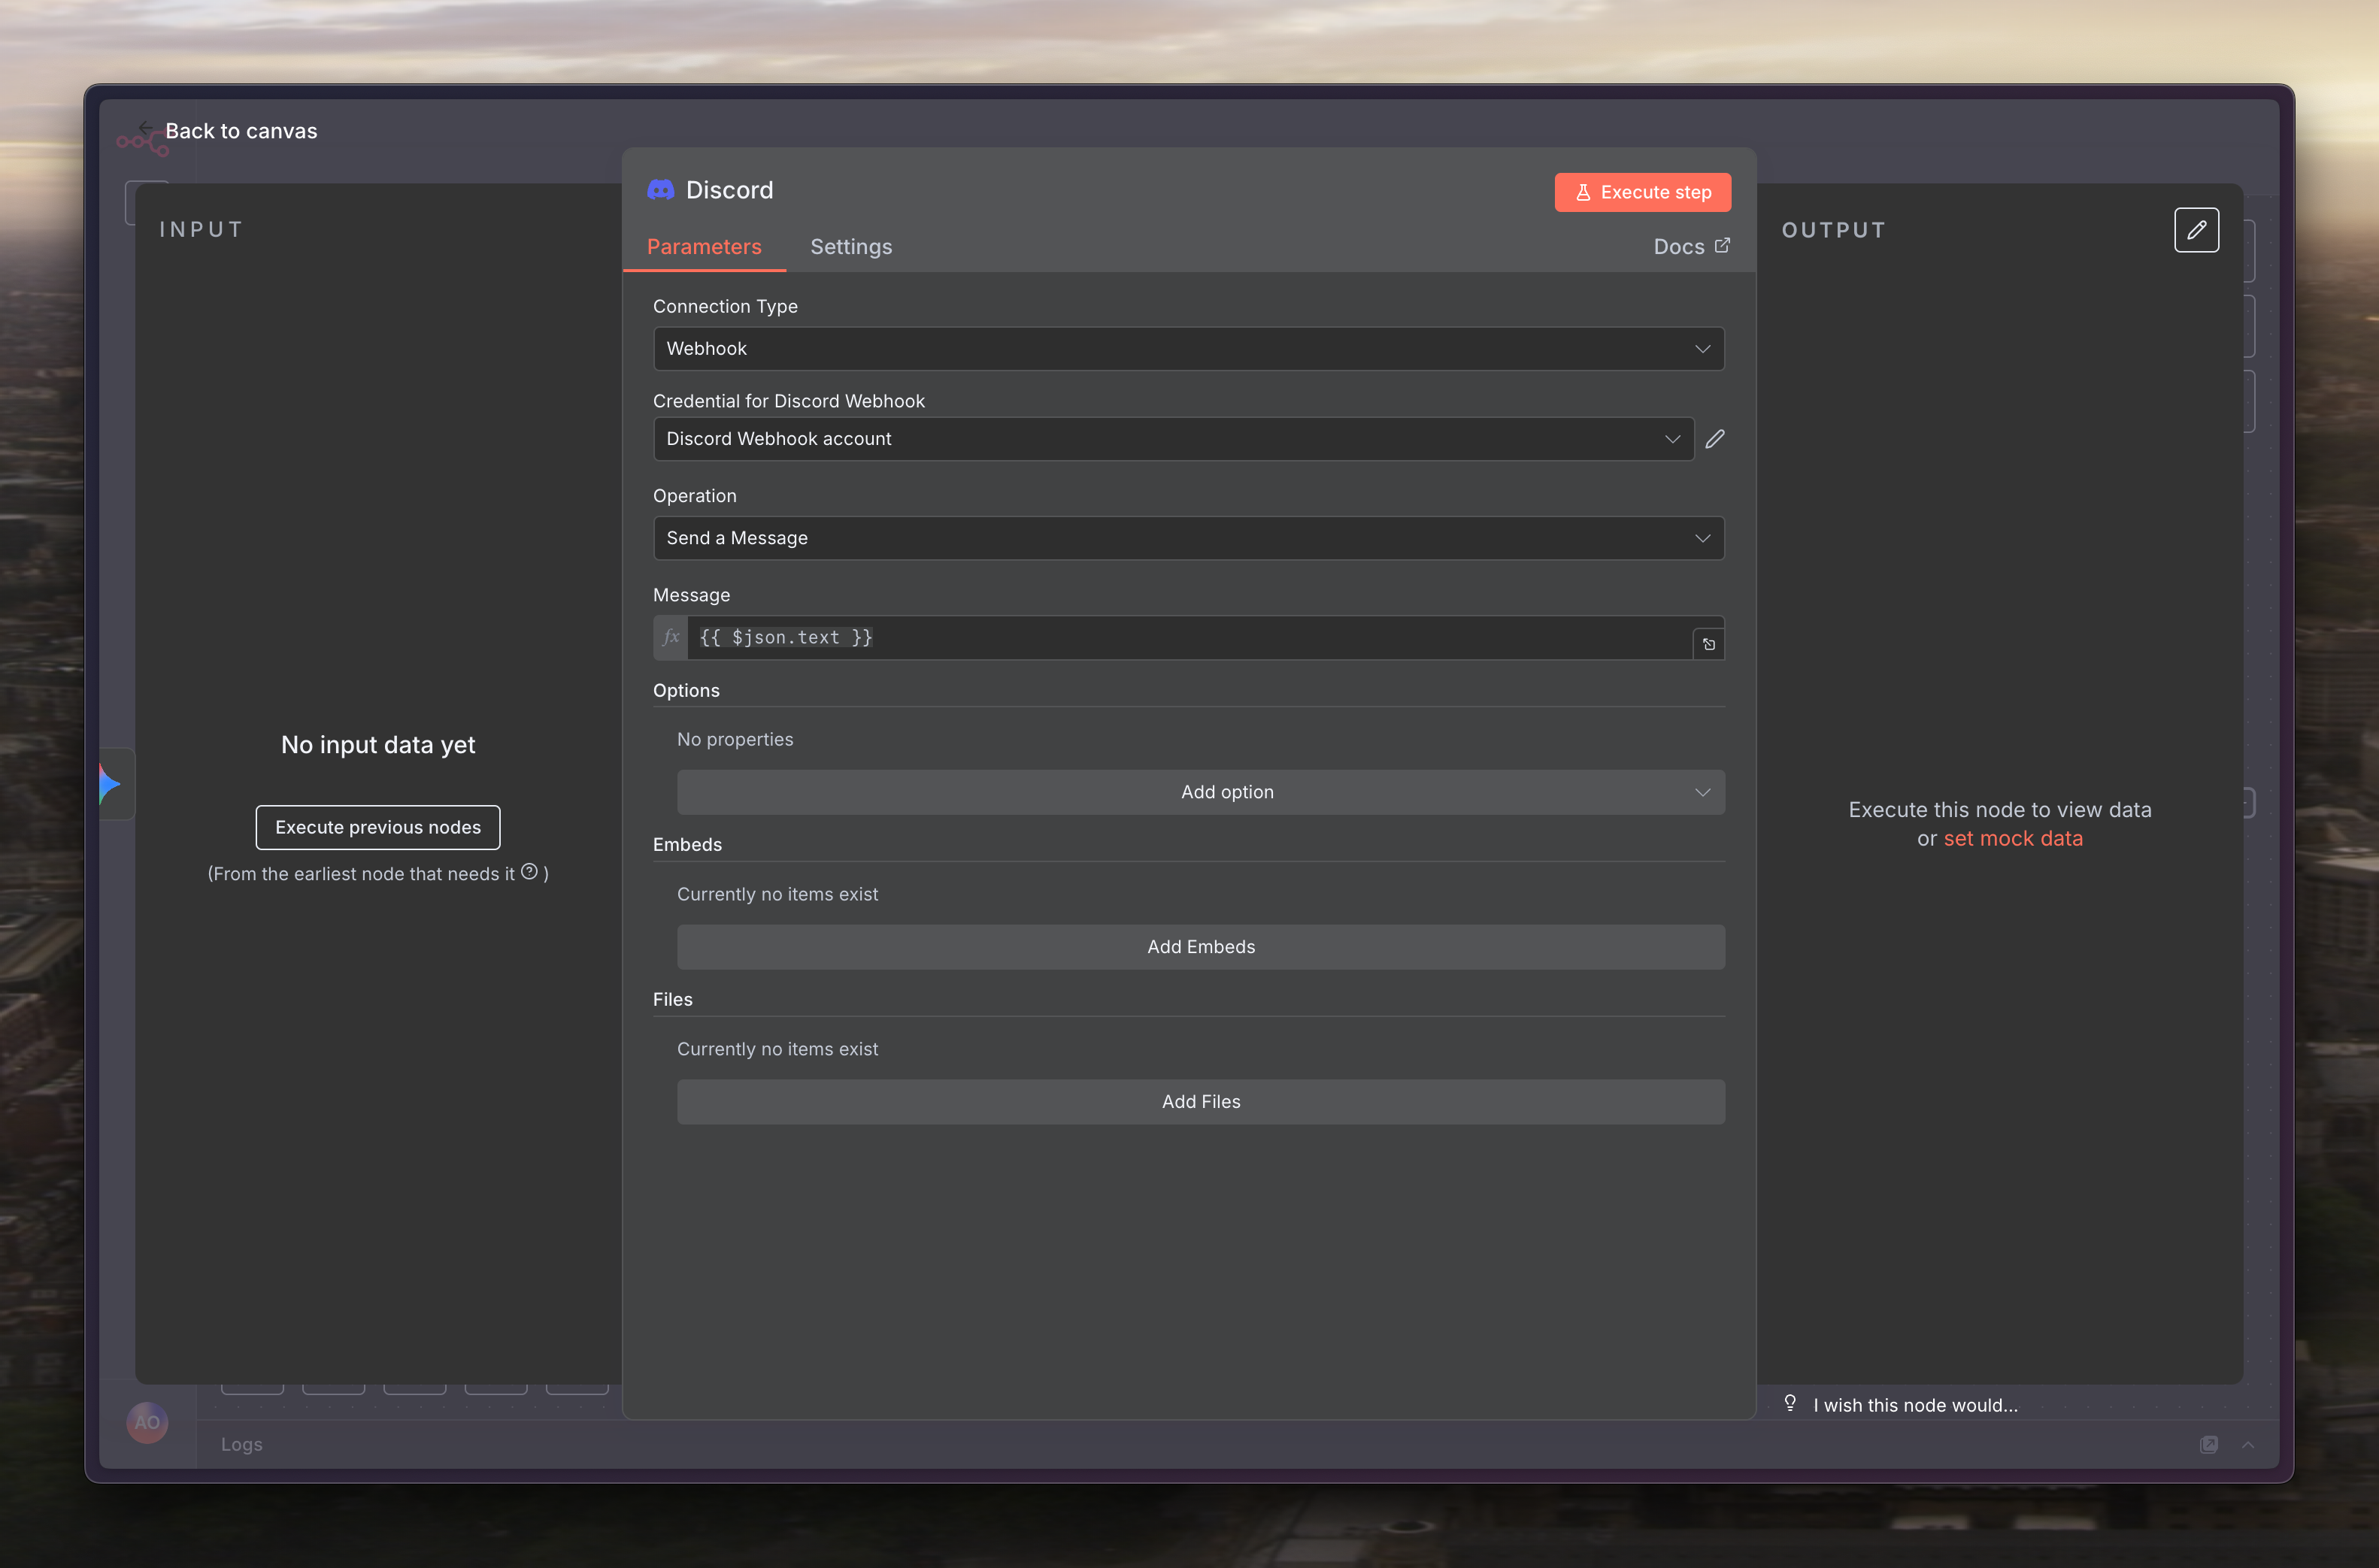Click the Logs label

[242, 1444]
